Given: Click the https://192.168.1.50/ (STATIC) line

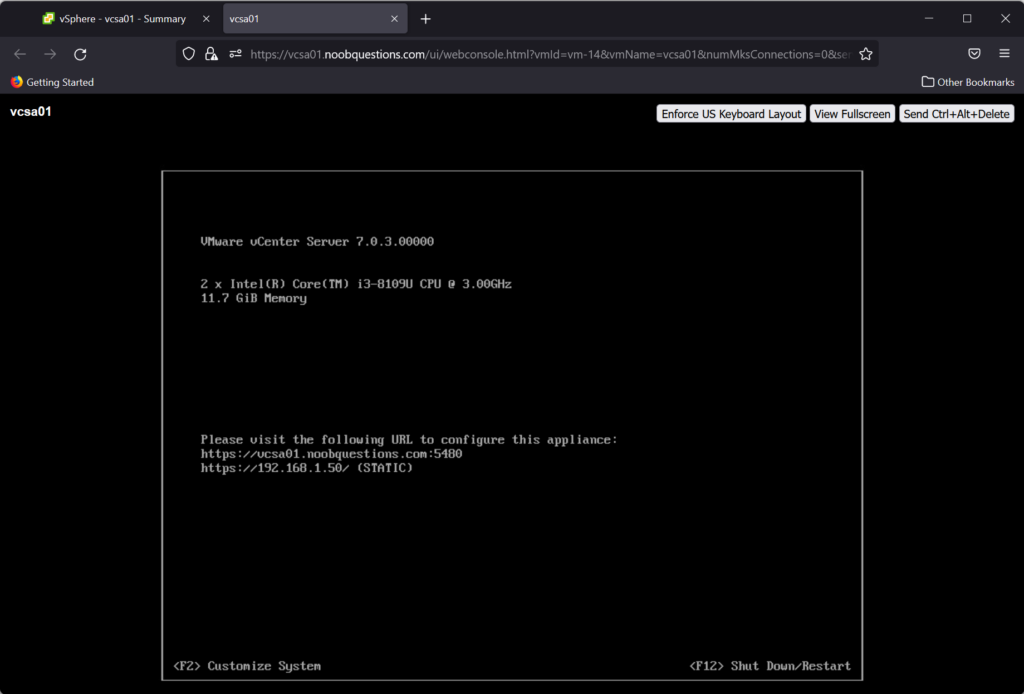Looking at the screenshot, I should click(306, 468).
